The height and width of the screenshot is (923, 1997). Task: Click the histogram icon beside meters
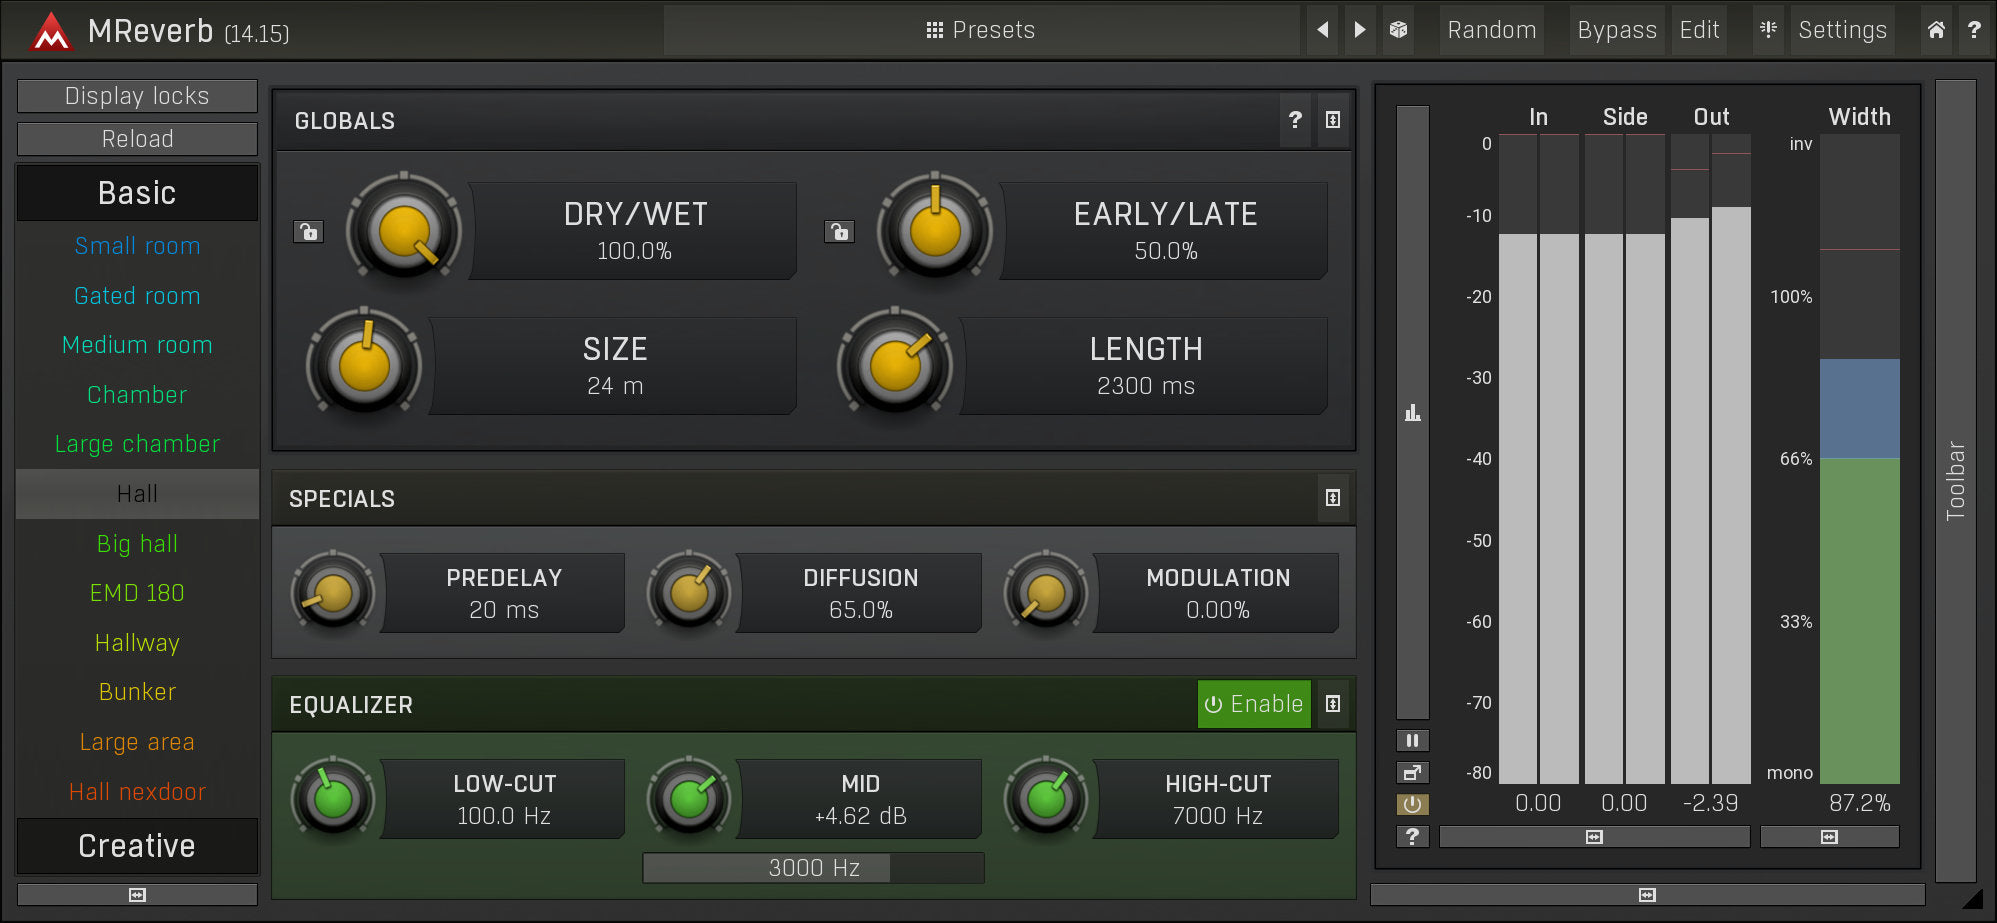tap(1412, 412)
